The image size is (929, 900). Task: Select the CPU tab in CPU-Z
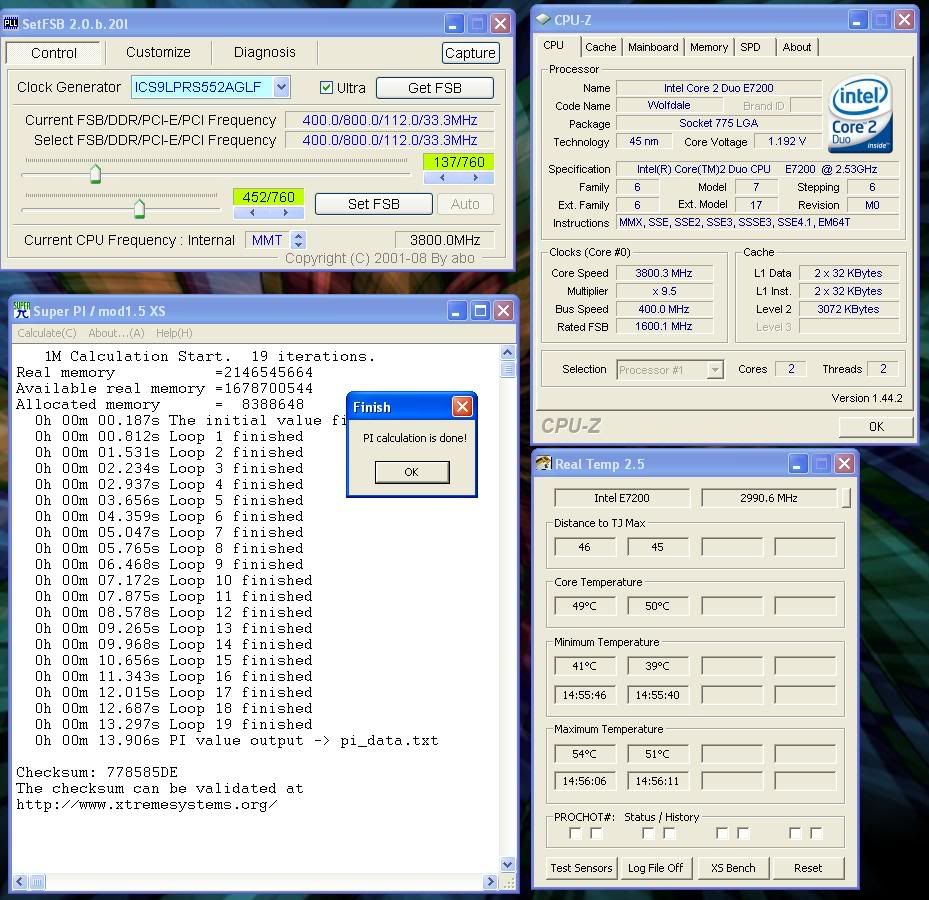(x=553, y=46)
